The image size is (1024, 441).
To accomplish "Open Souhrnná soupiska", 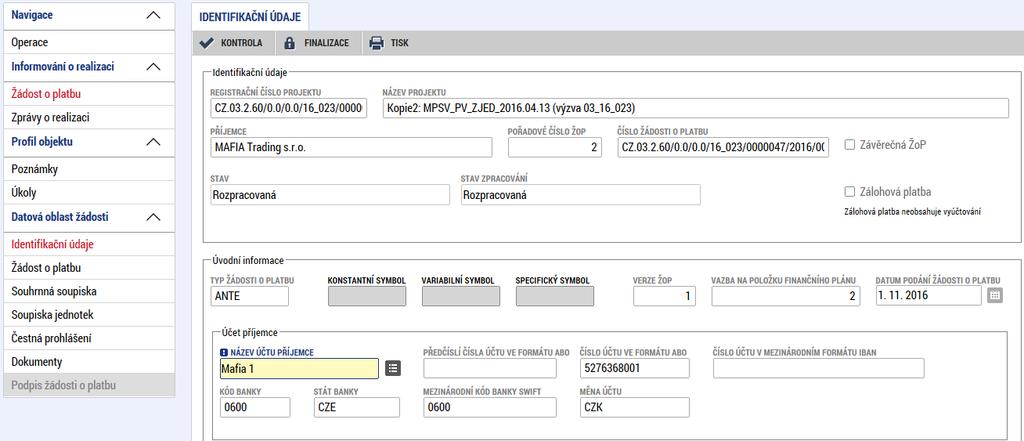I will (89, 291).
